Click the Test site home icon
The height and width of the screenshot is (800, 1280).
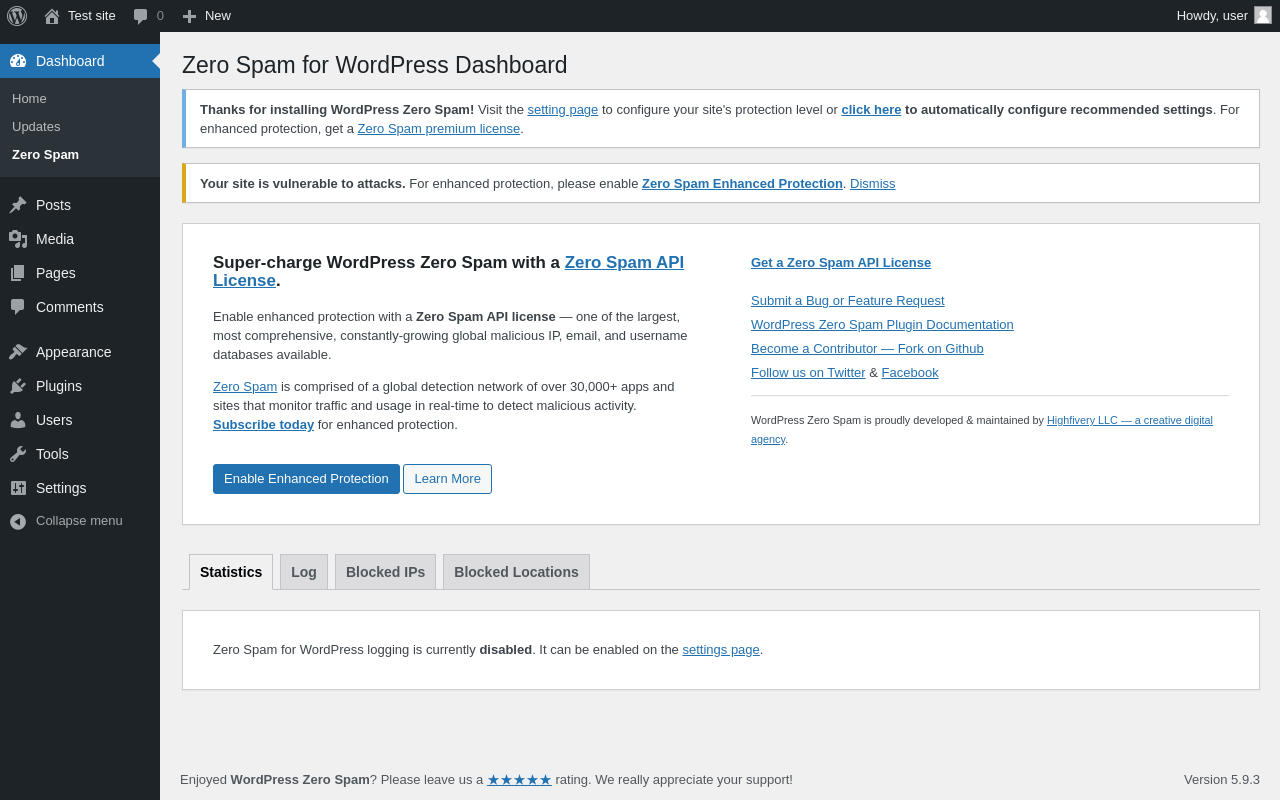52,16
